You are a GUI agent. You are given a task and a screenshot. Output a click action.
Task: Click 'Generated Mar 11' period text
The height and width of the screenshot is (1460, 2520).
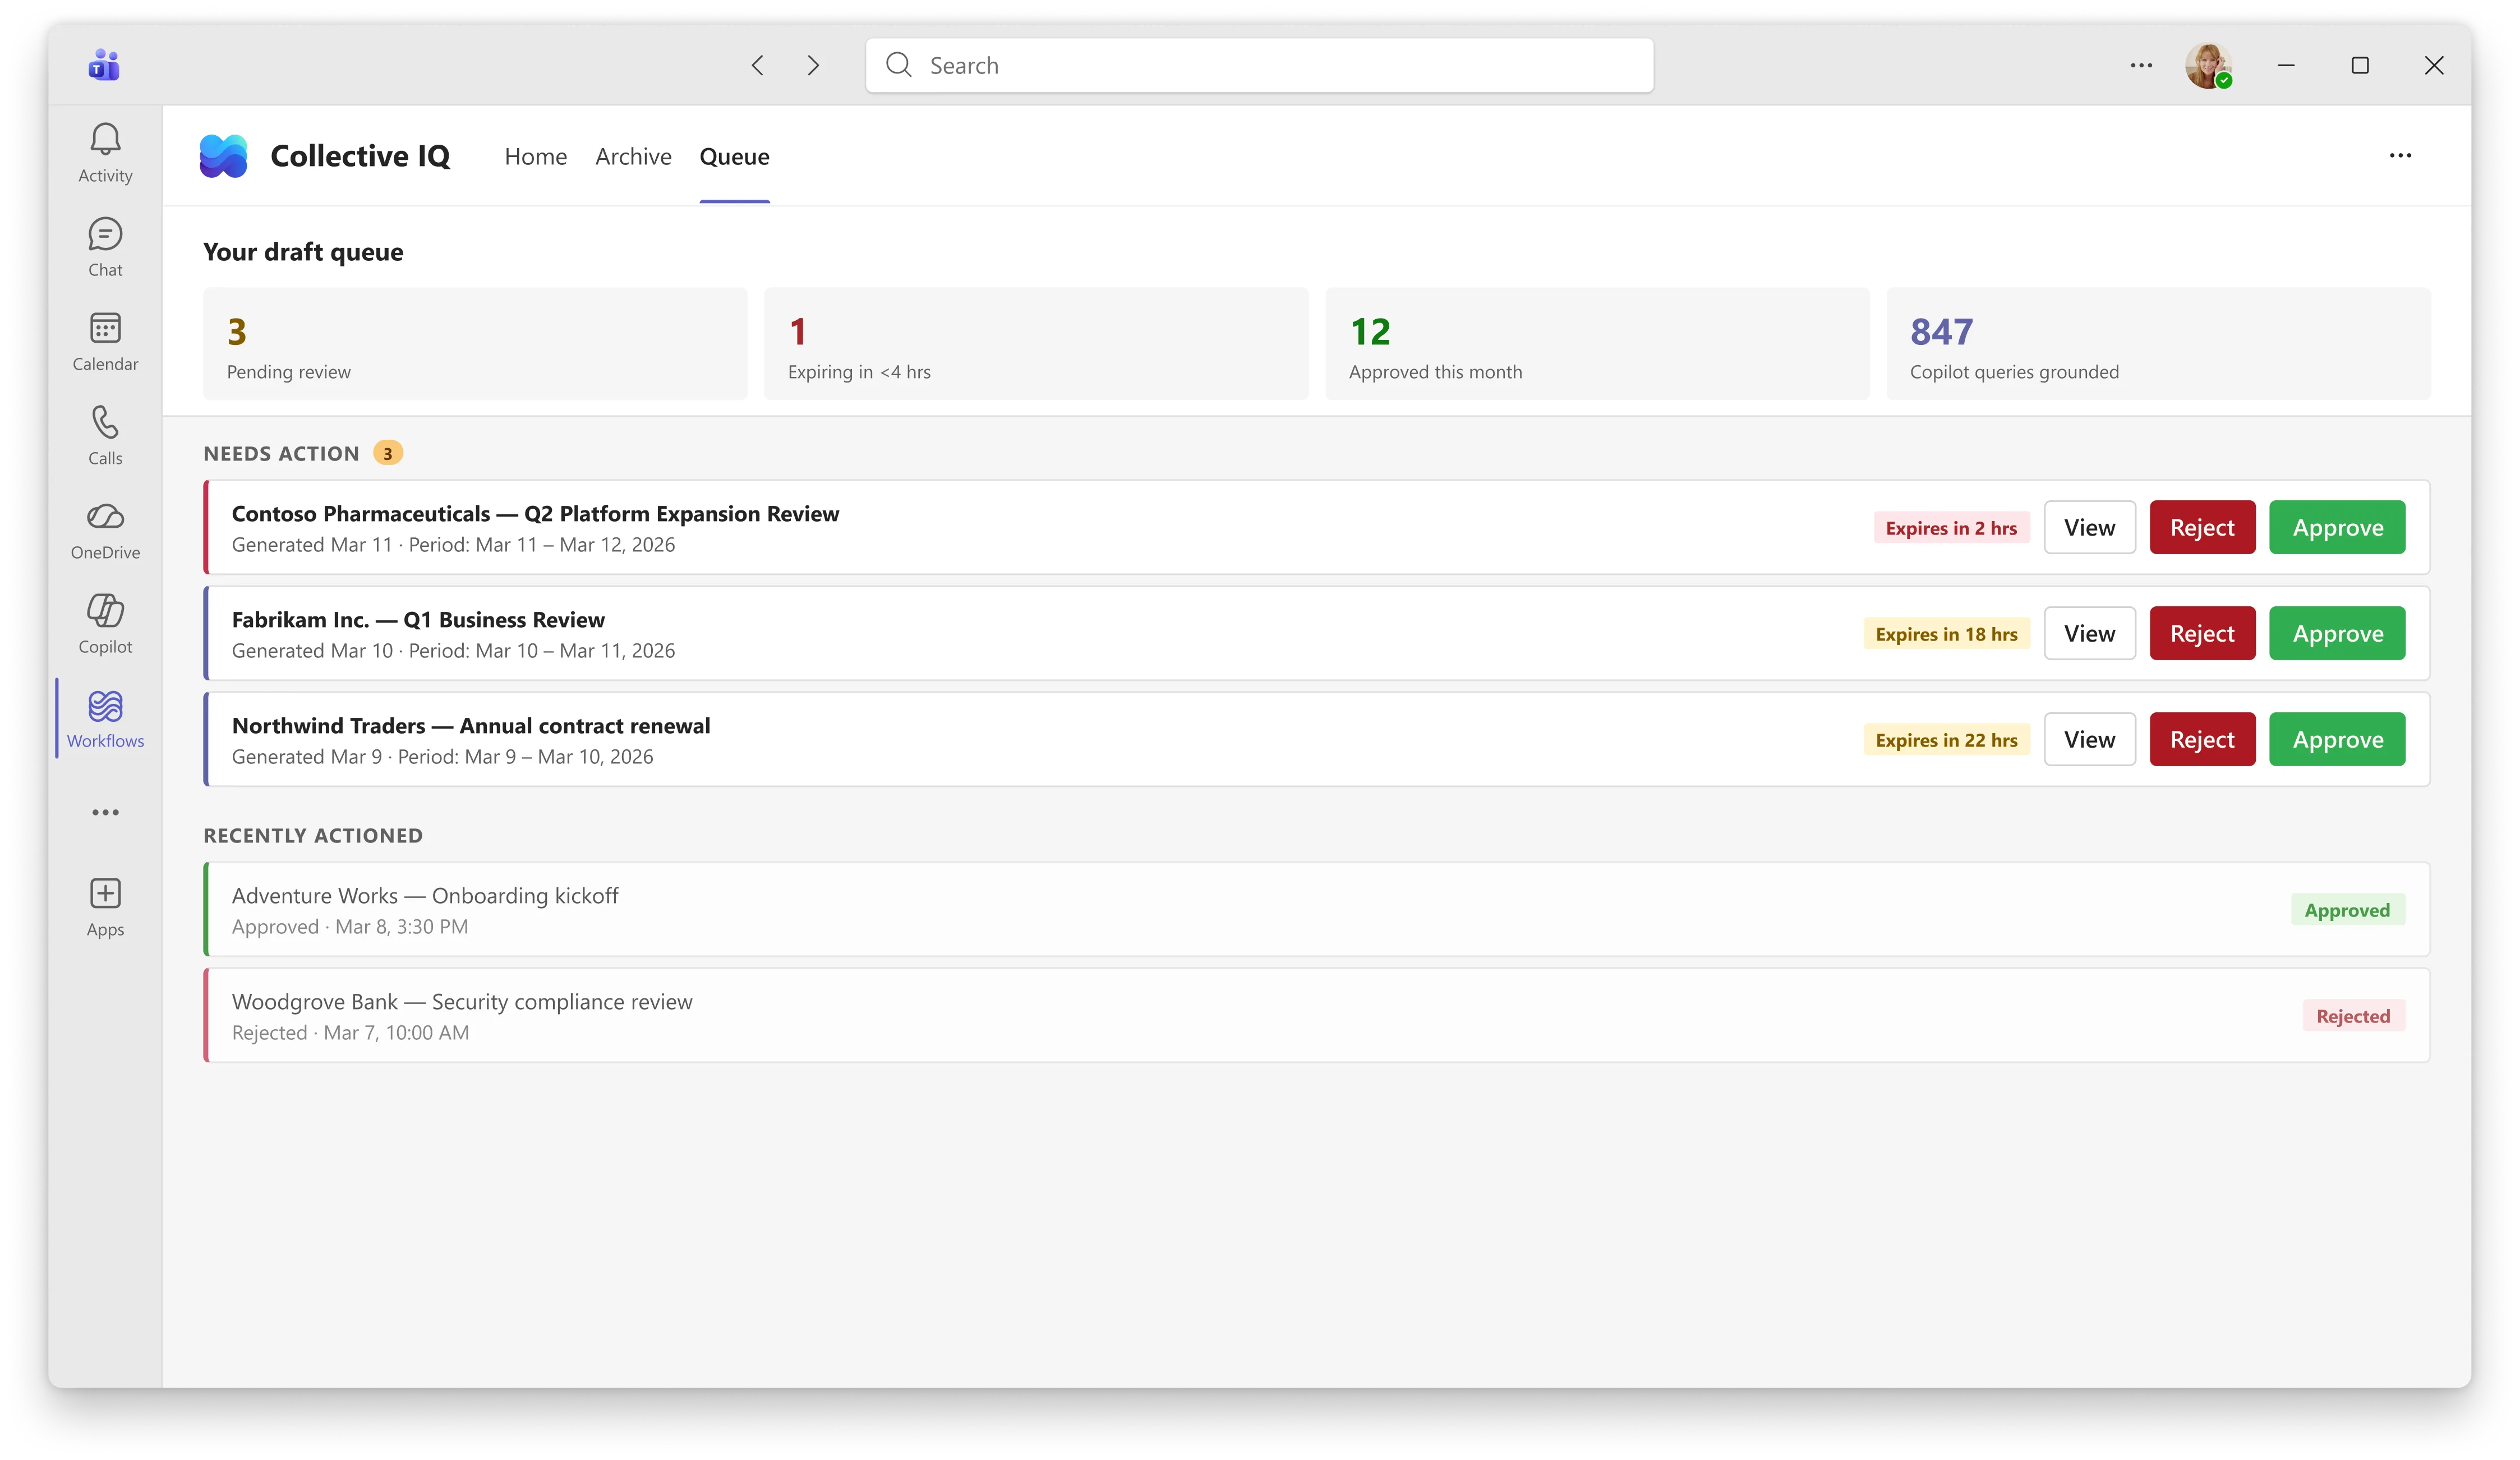pyautogui.click(x=453, y=545)
